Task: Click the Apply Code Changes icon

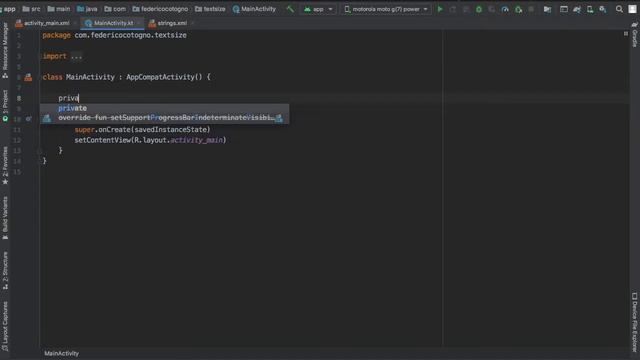Action: (466, 9)
